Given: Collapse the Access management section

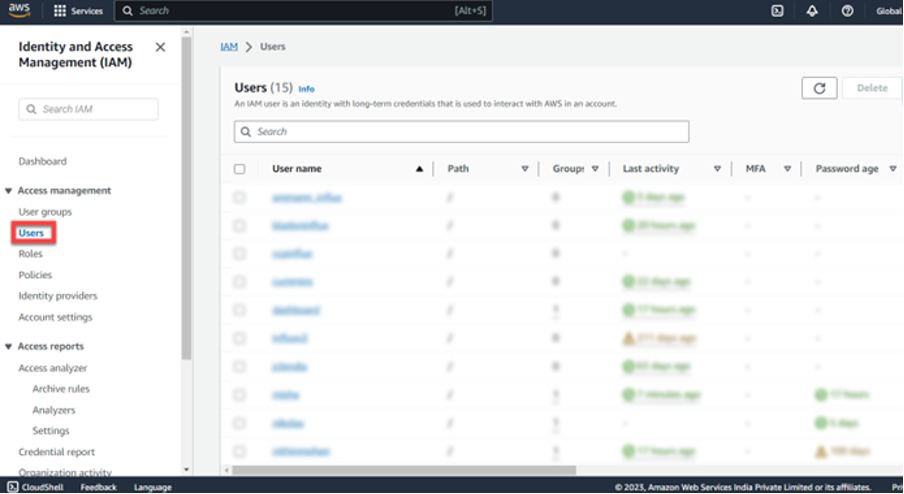Looking at the screenshot, I should tap(9, 191).
